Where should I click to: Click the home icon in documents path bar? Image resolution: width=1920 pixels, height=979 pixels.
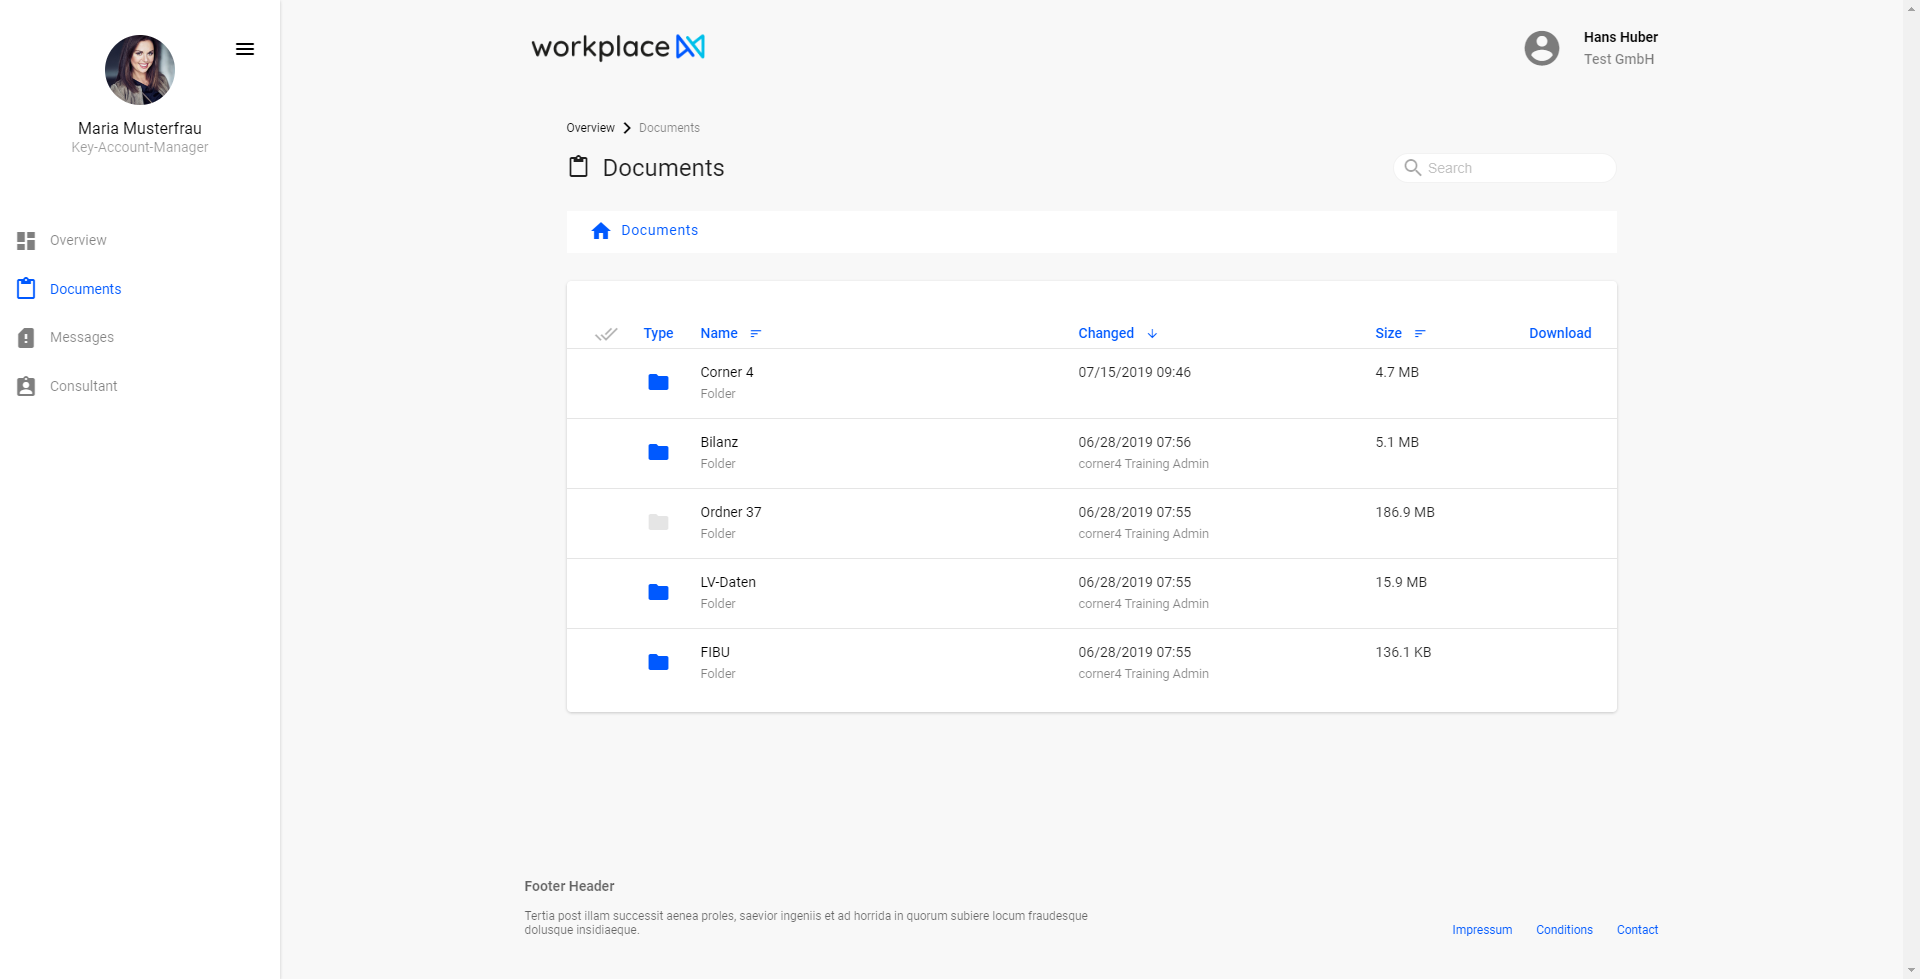click(x=601, y=231)
